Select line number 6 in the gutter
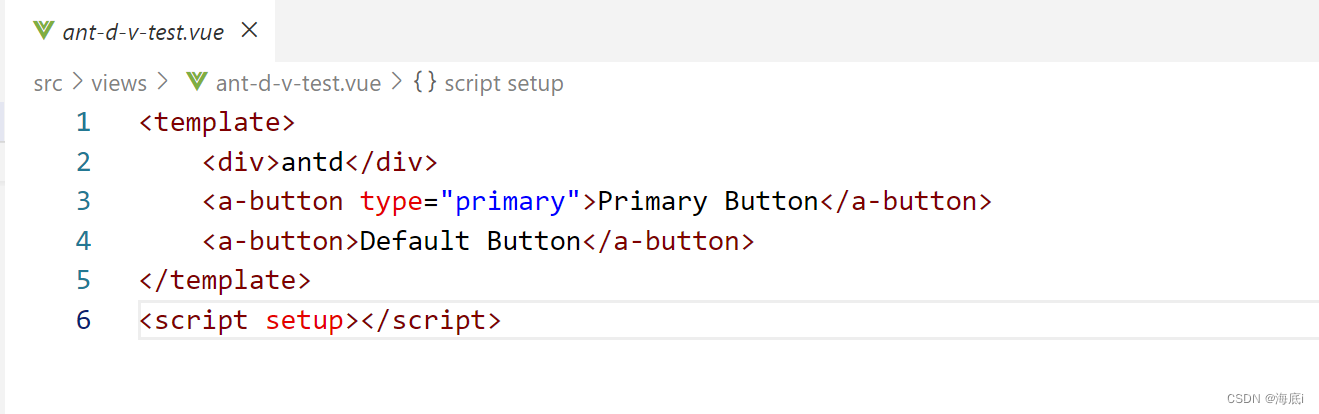Image resolution: width=1319 pixels, height=414 pixels. point(83,320)
